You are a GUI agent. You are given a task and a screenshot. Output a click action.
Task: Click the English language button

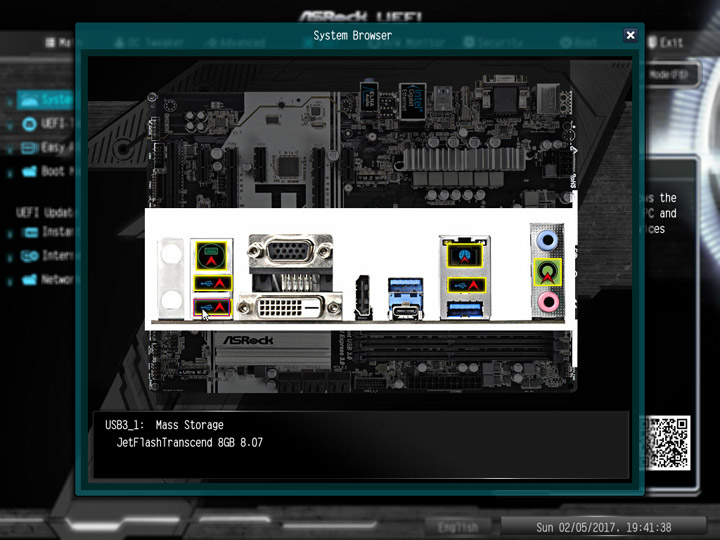pyautogui.click(x=458, y=527)
